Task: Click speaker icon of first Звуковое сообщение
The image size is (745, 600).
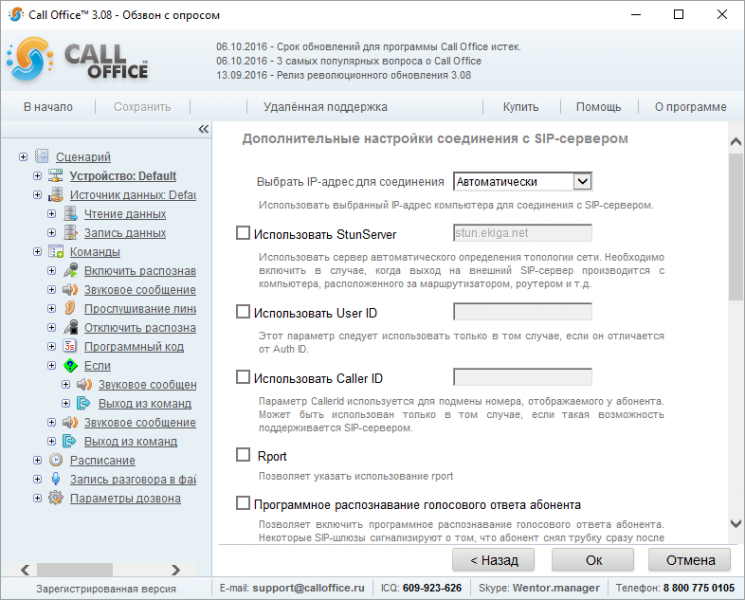Action: (x=70, y=289)
